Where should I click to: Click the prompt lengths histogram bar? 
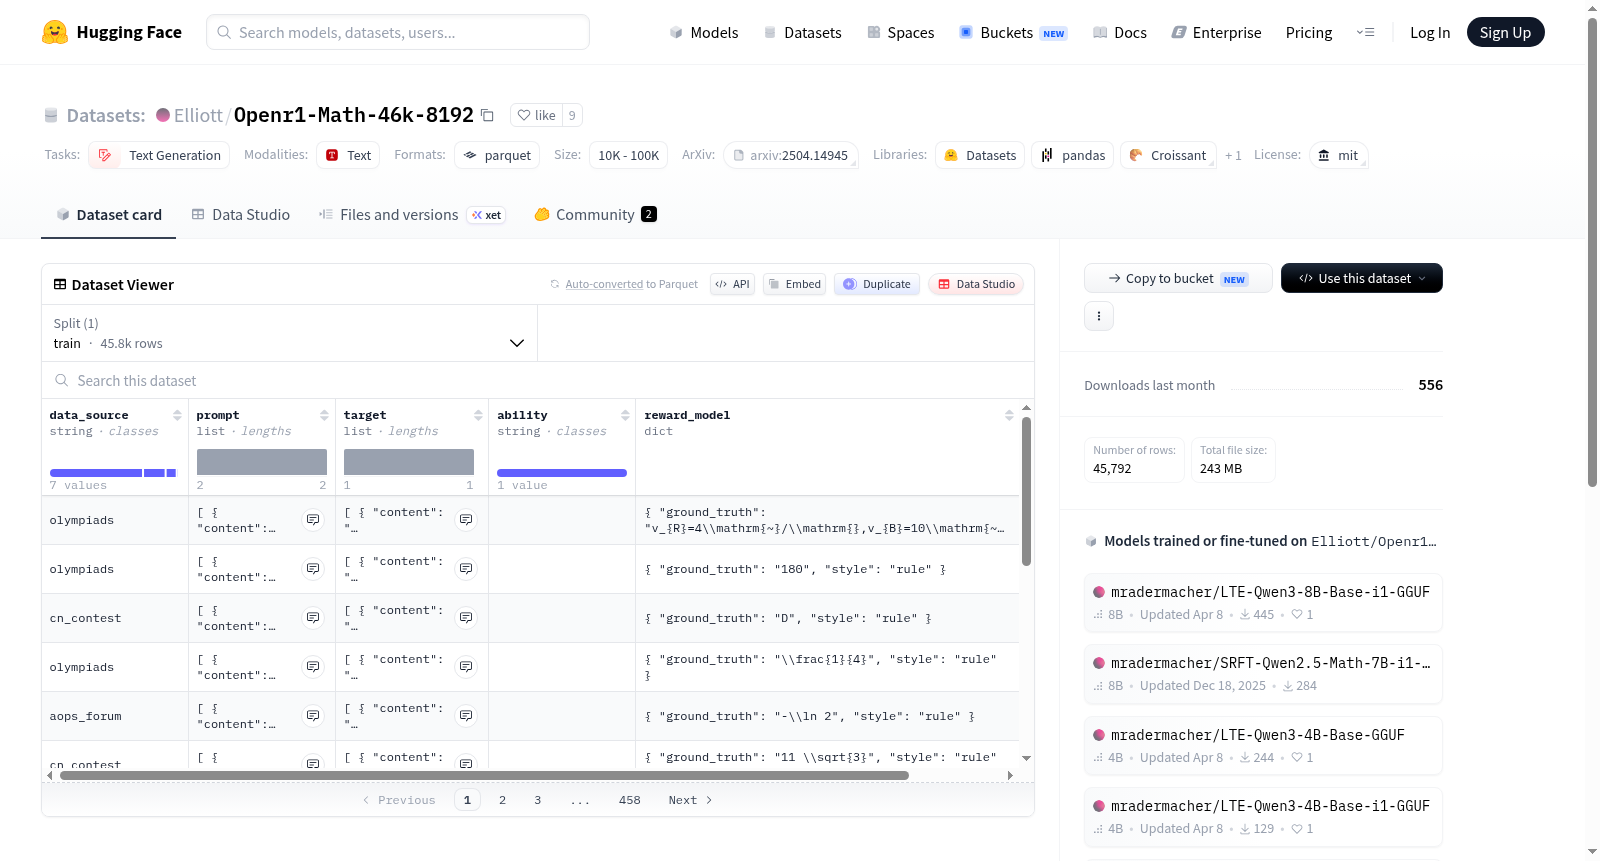click(262, 462)
